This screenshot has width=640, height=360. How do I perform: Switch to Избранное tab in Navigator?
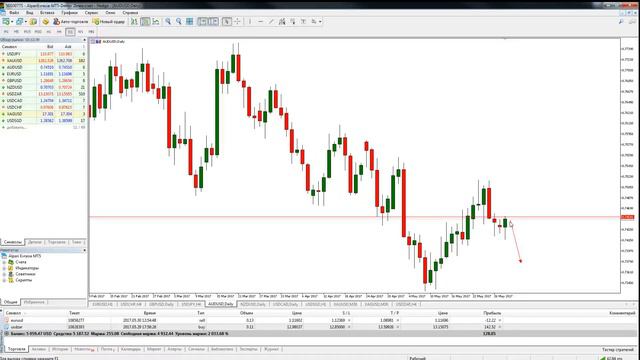coord(34,302)
